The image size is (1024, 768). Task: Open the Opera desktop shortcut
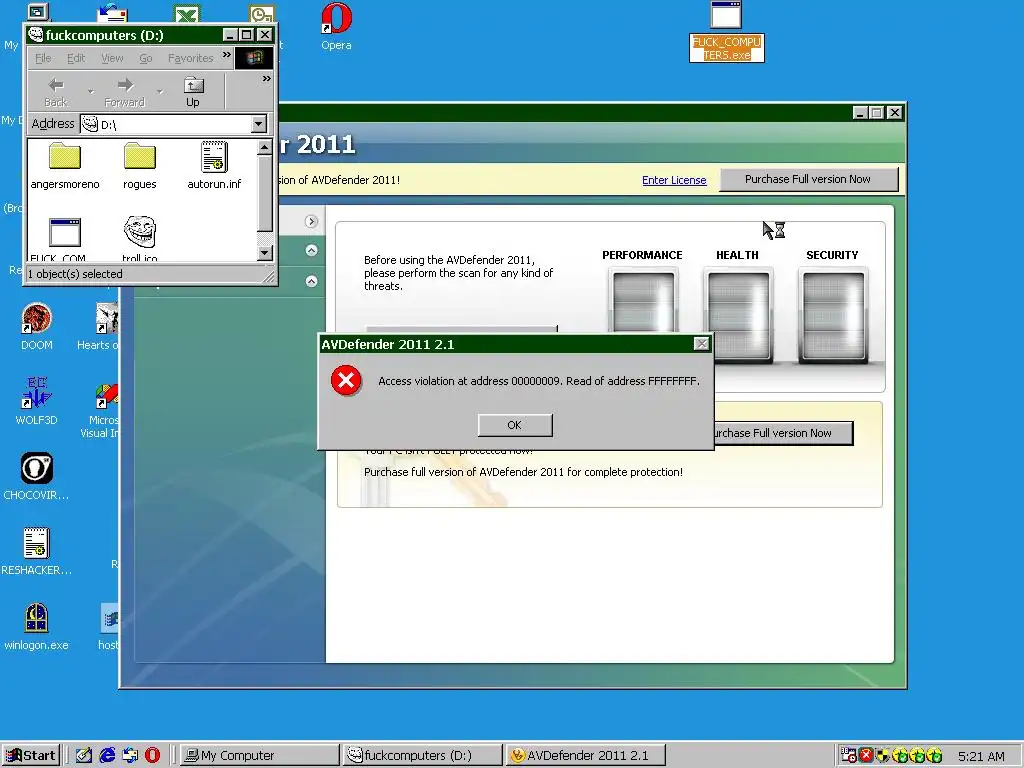tap(336, 26)
